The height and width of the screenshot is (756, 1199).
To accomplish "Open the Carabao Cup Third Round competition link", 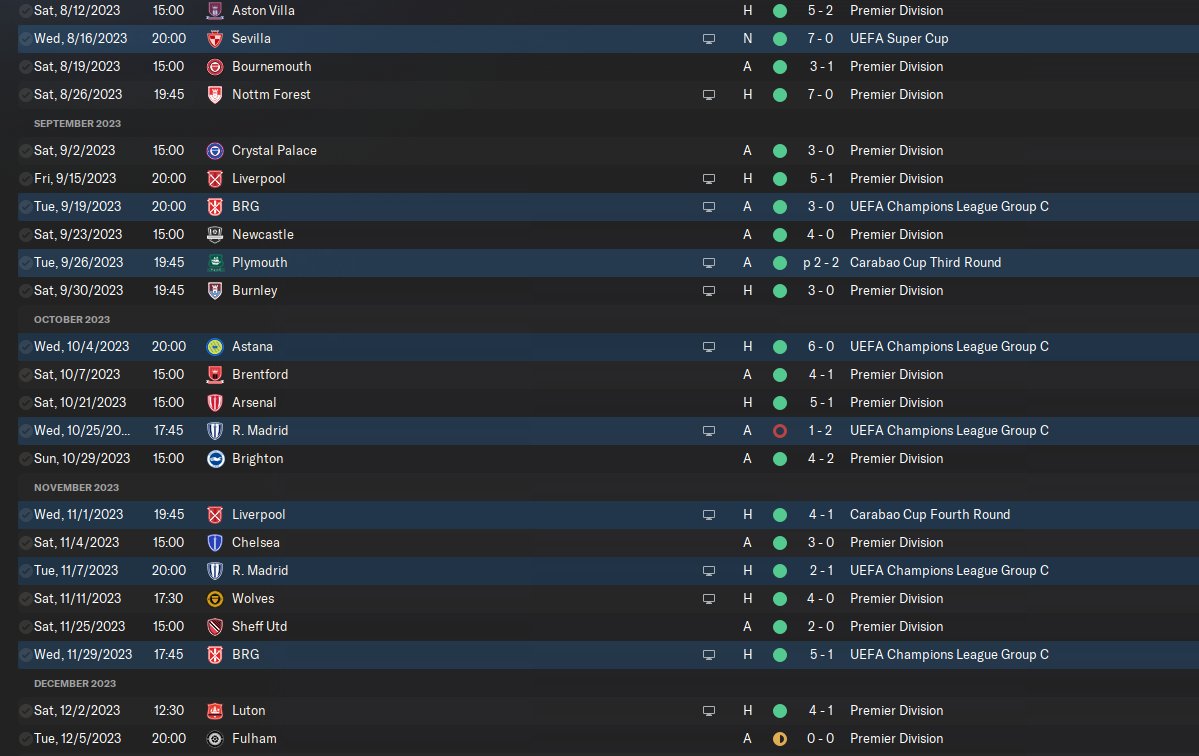I will [x=925, y=263].
